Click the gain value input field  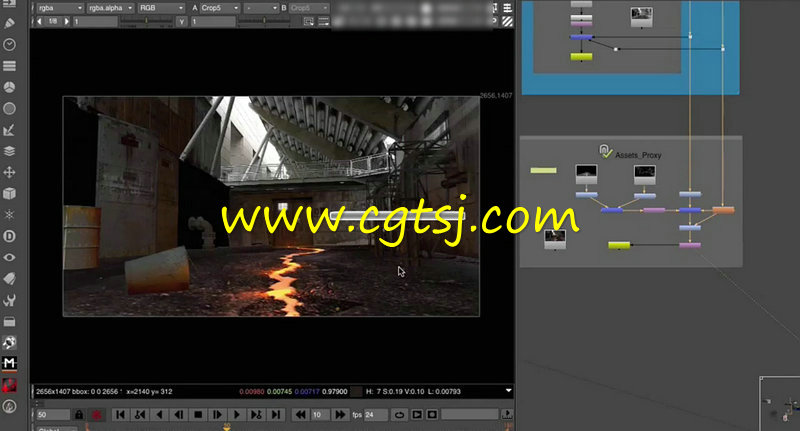pyautogui.click(x=95, y=21)
